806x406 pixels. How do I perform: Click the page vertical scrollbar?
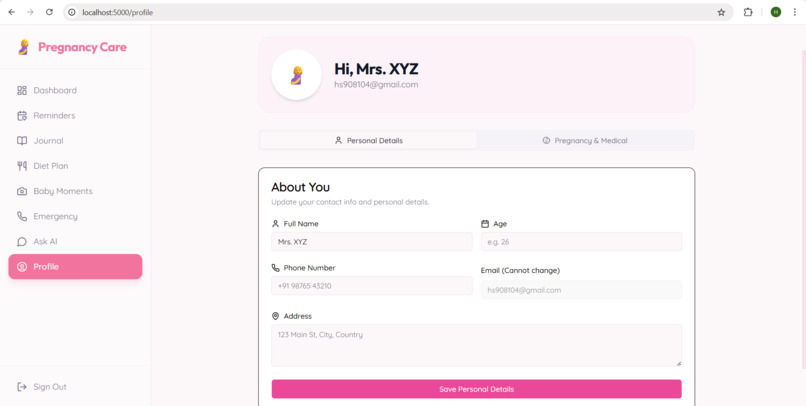[803, 208]
